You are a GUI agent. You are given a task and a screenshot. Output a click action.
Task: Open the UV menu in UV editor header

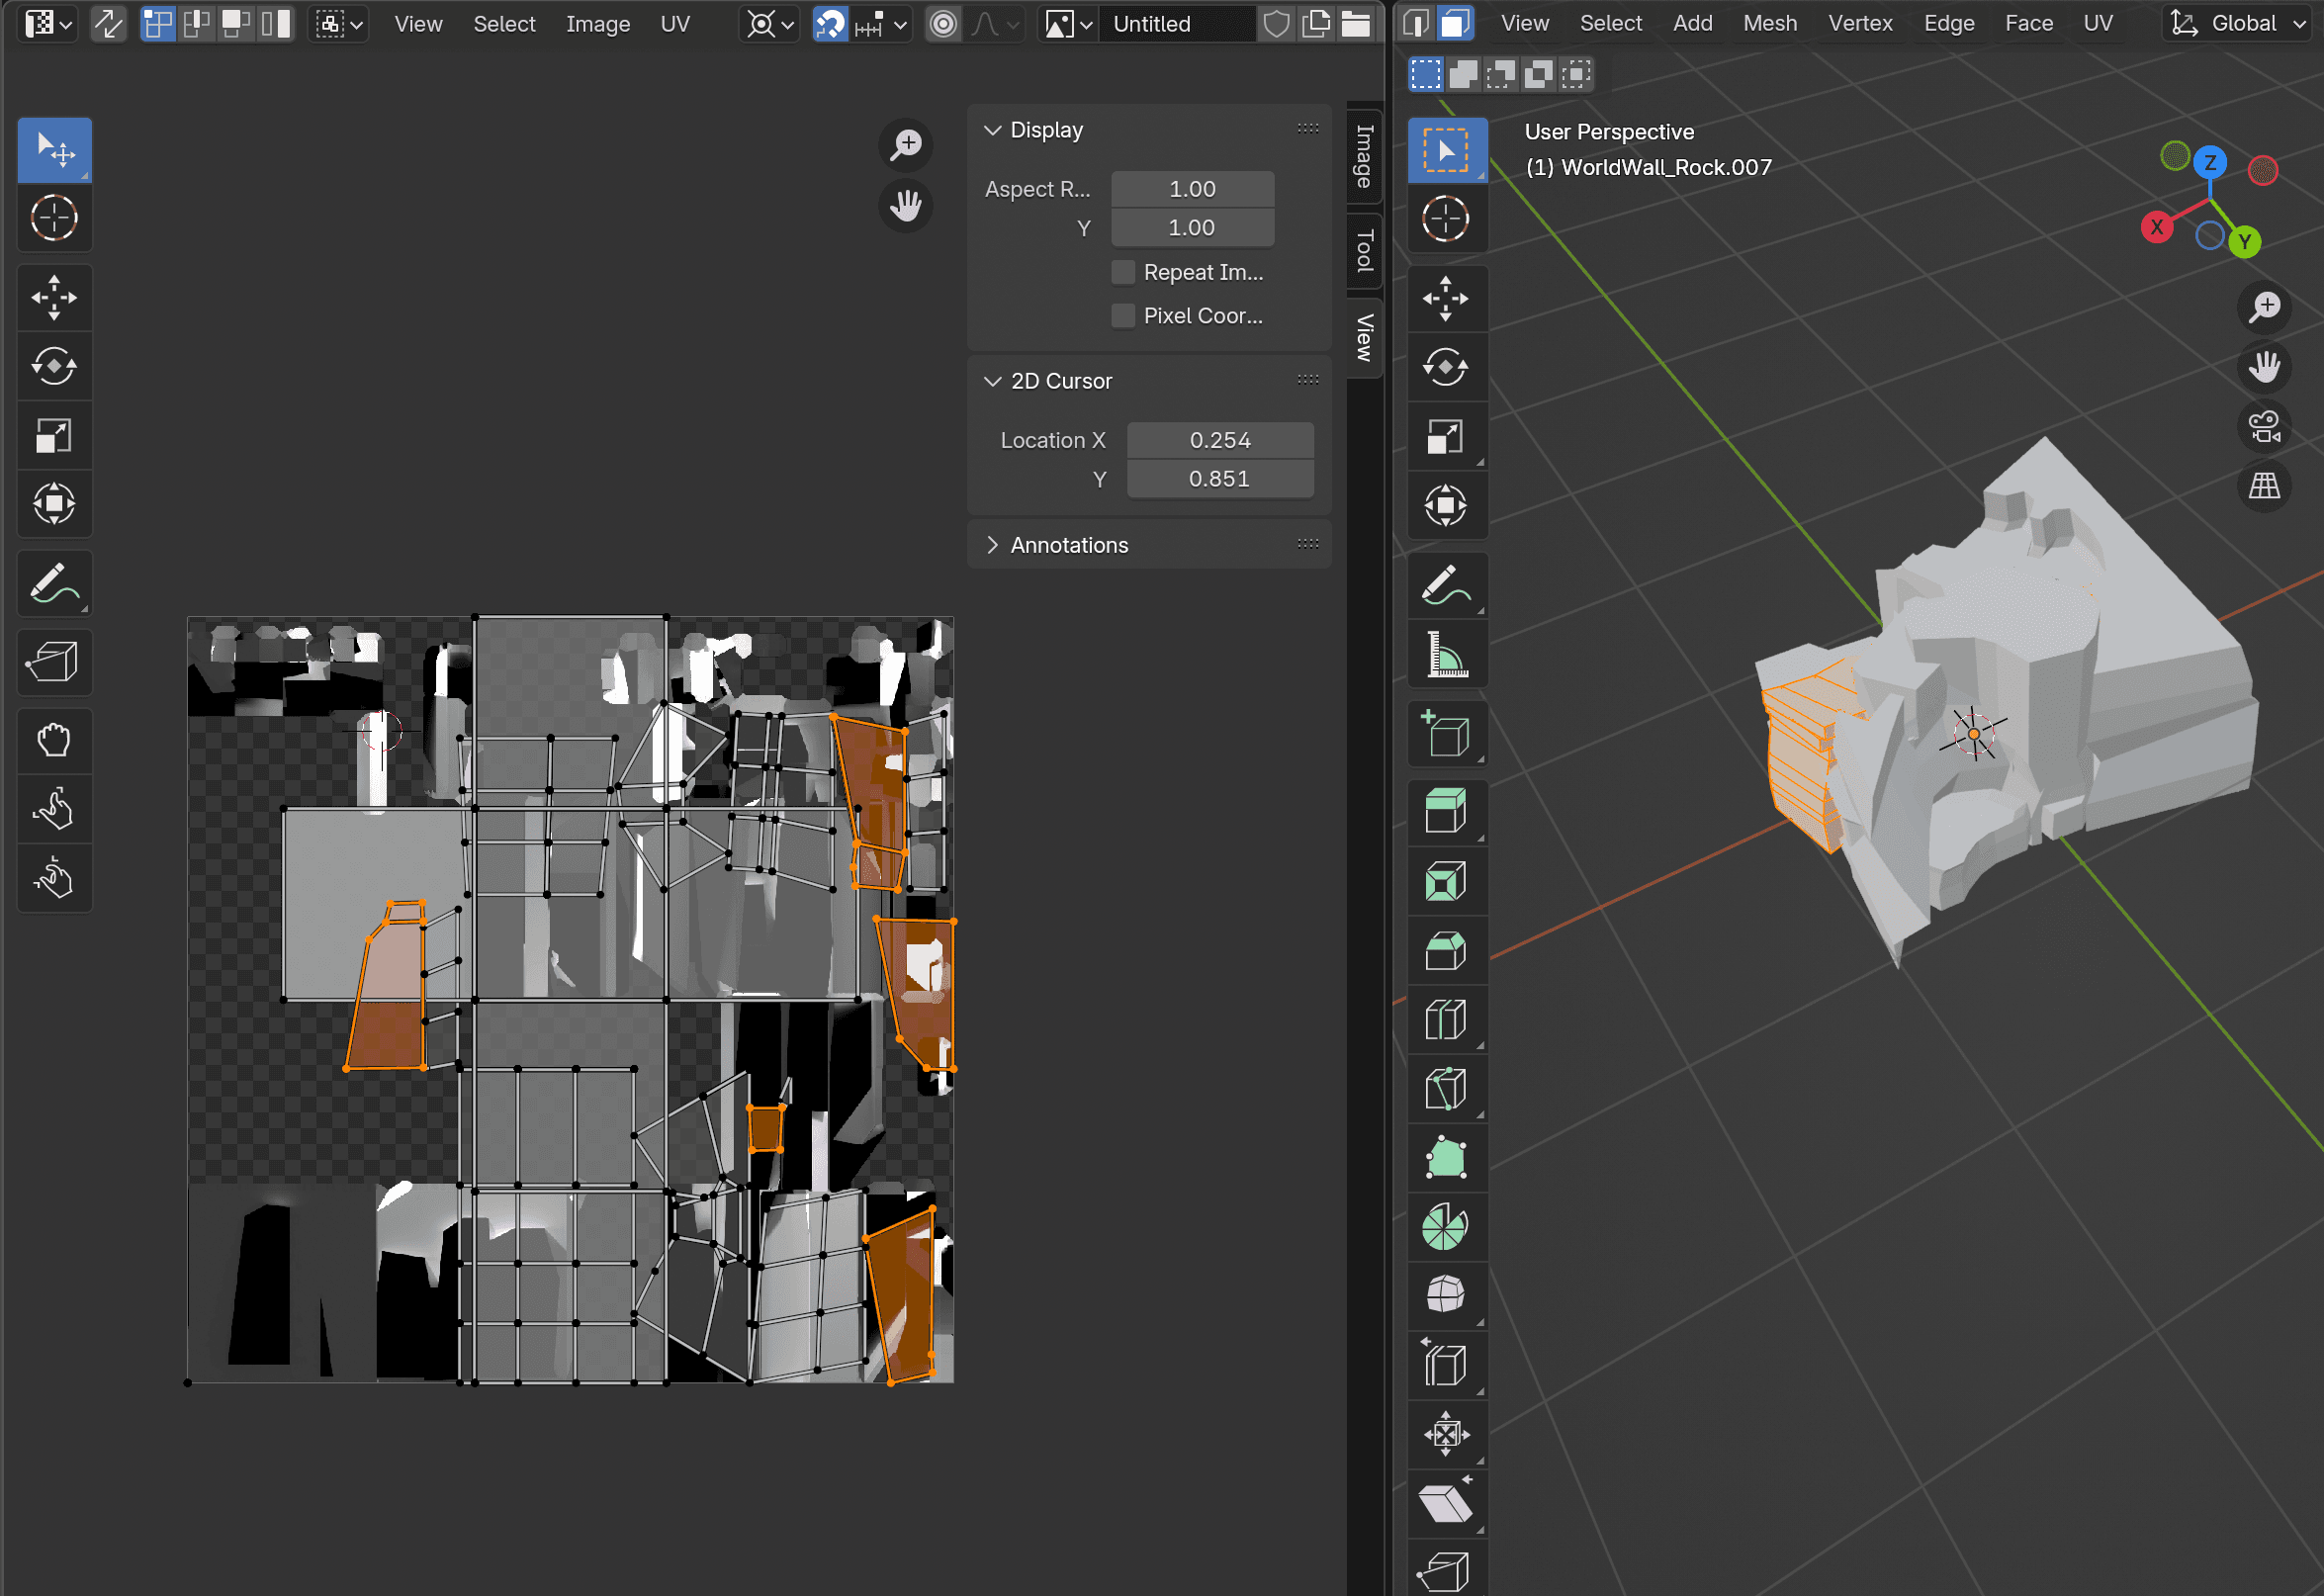(x=675, y=24)
